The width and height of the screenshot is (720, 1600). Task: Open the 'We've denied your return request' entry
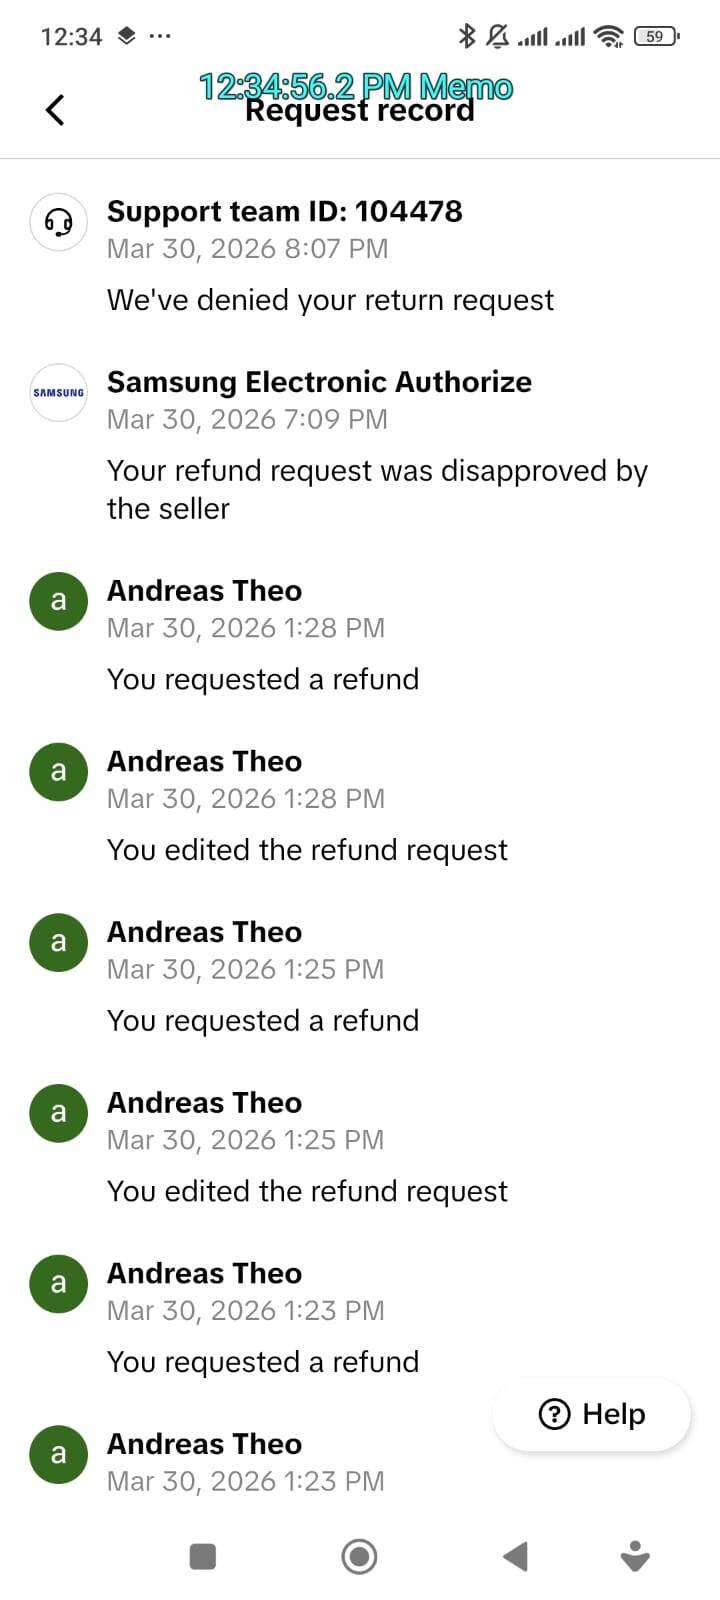pos(330,300)
